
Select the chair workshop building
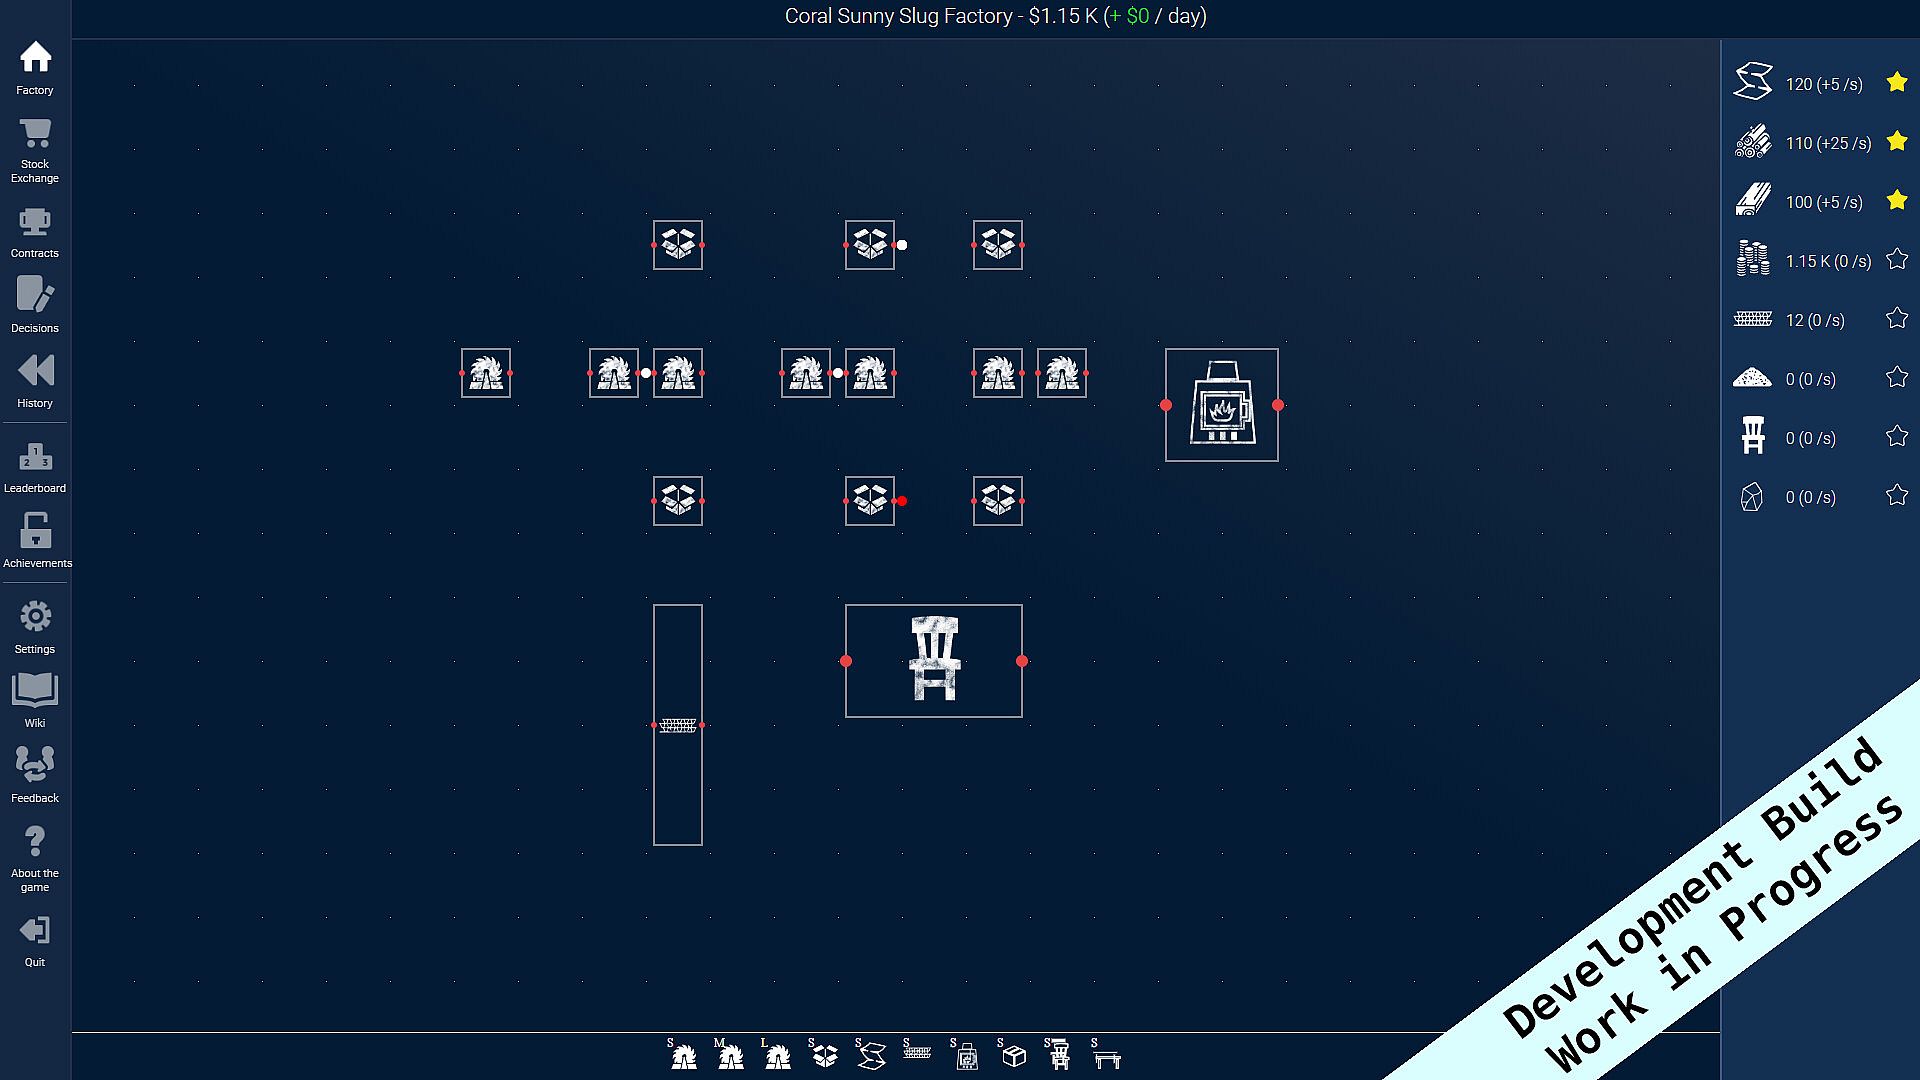933,660
